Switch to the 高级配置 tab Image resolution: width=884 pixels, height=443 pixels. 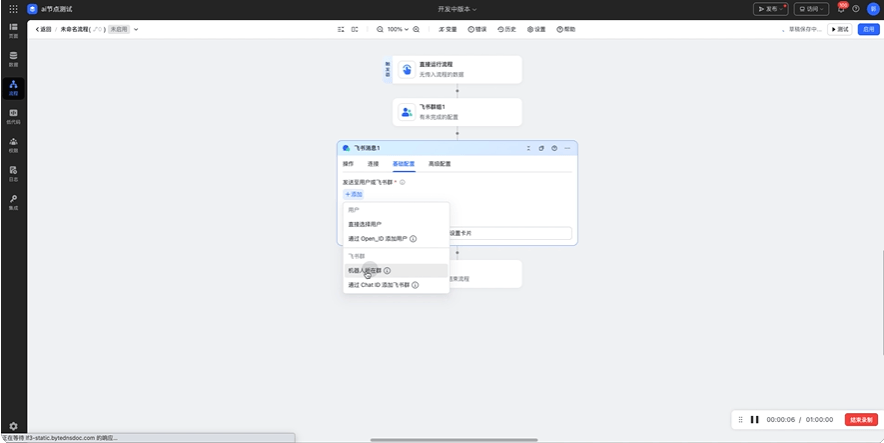pos(439,164)
